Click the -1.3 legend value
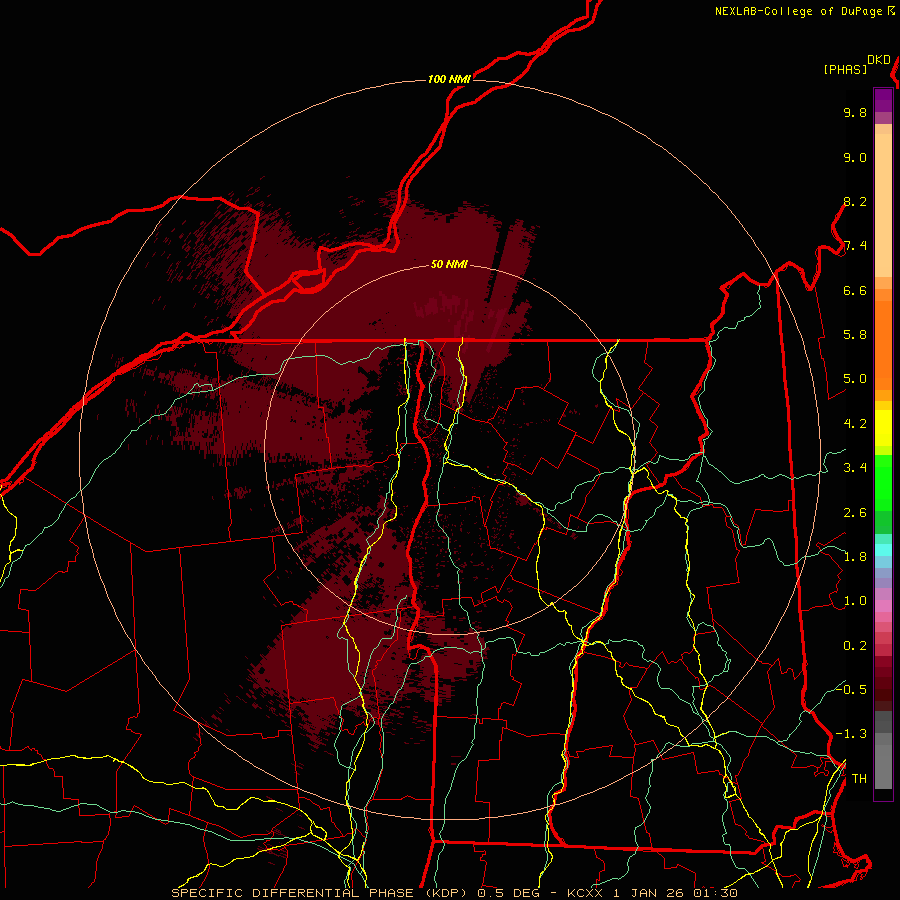Screen dimensions: 900x900 851,734
